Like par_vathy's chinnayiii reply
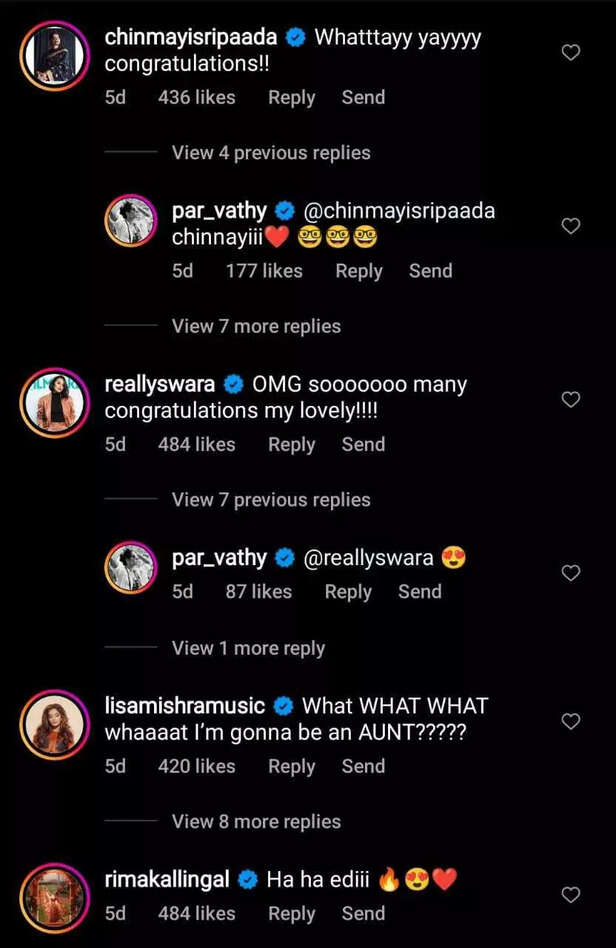The width and height of the screenshot is (616, 948). click(570, 226)
